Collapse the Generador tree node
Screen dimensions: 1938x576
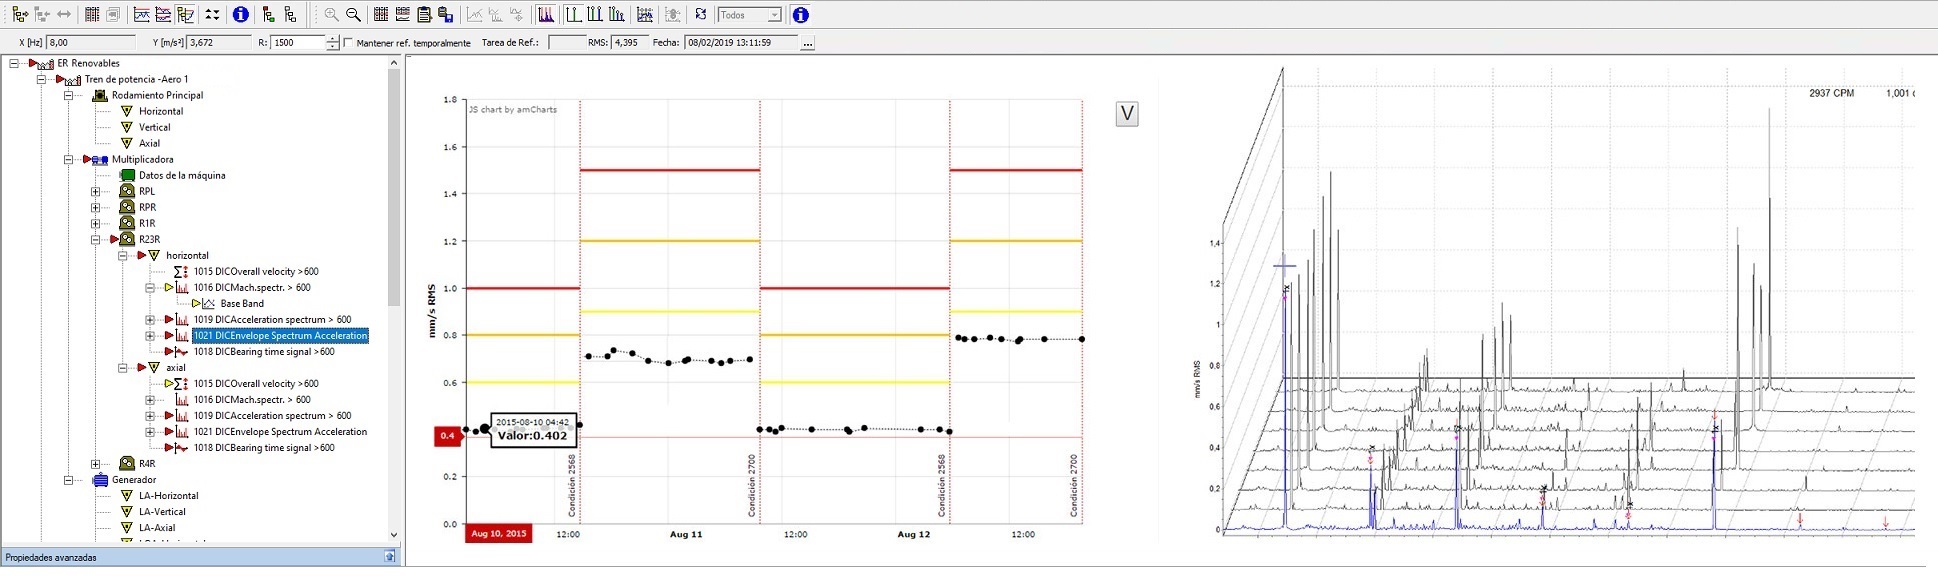coord(69,480)
